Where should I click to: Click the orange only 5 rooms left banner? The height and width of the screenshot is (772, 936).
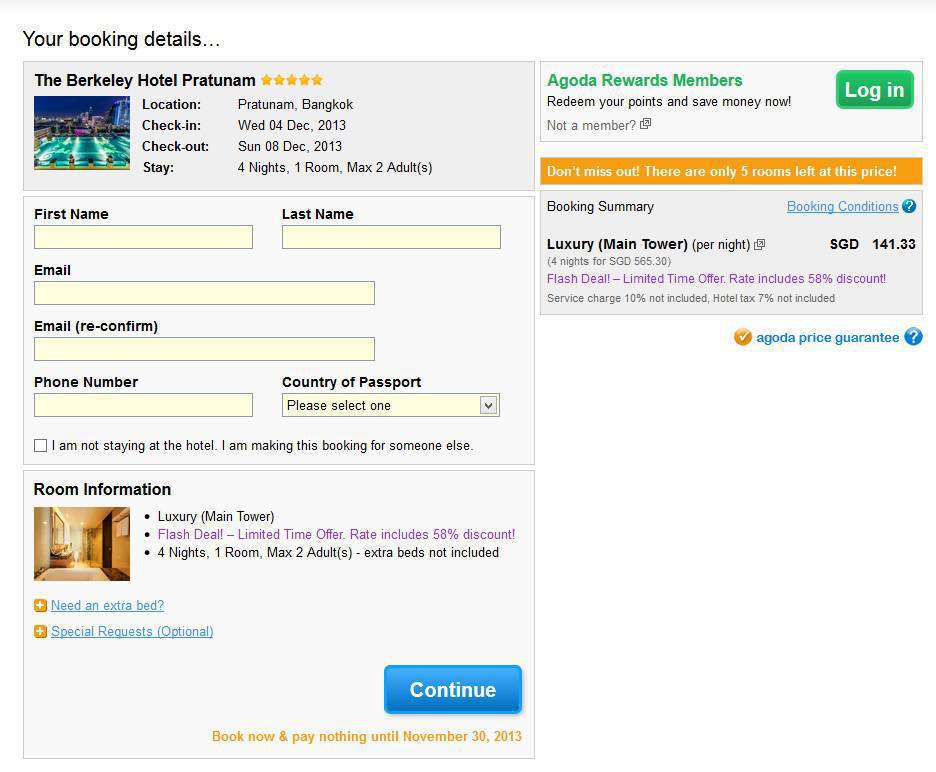tap(731, 171)
